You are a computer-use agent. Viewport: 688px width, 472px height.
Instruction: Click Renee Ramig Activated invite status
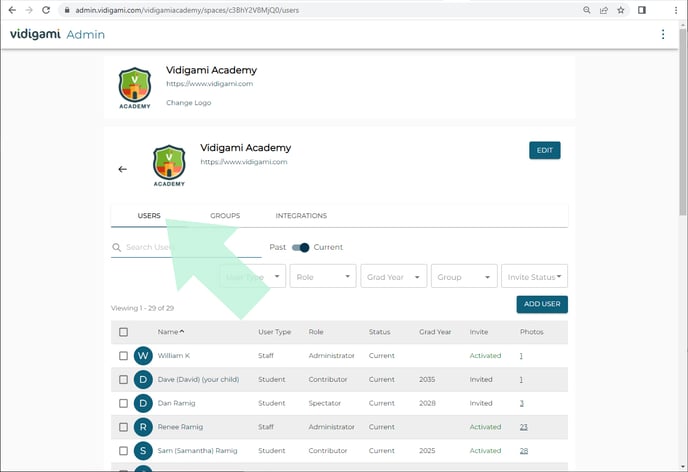(x=485, y=426)
